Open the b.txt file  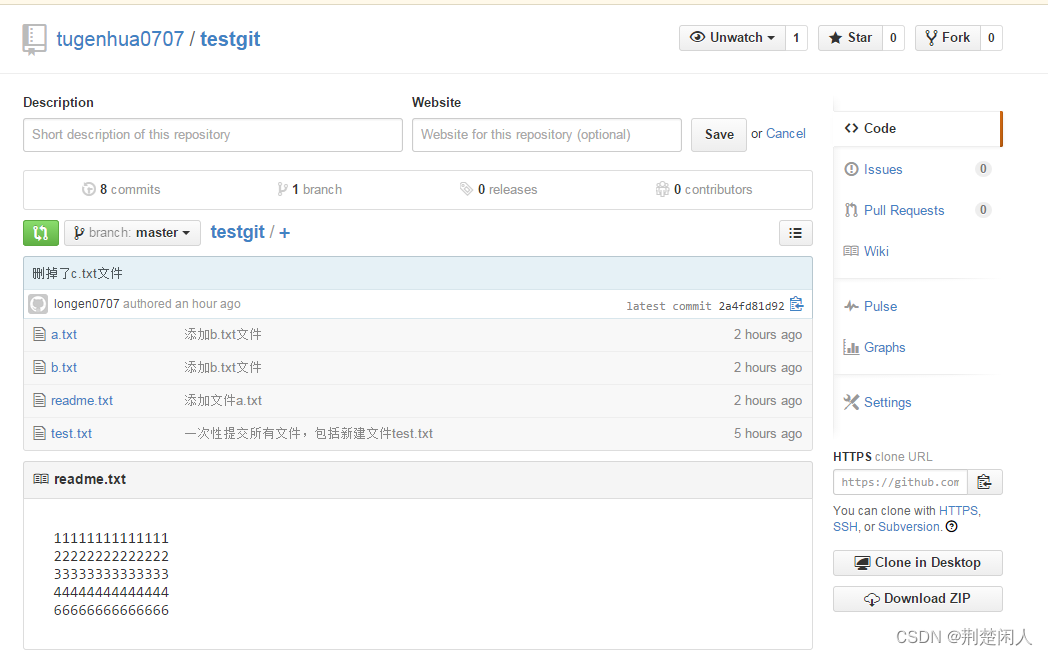(64, 368)
